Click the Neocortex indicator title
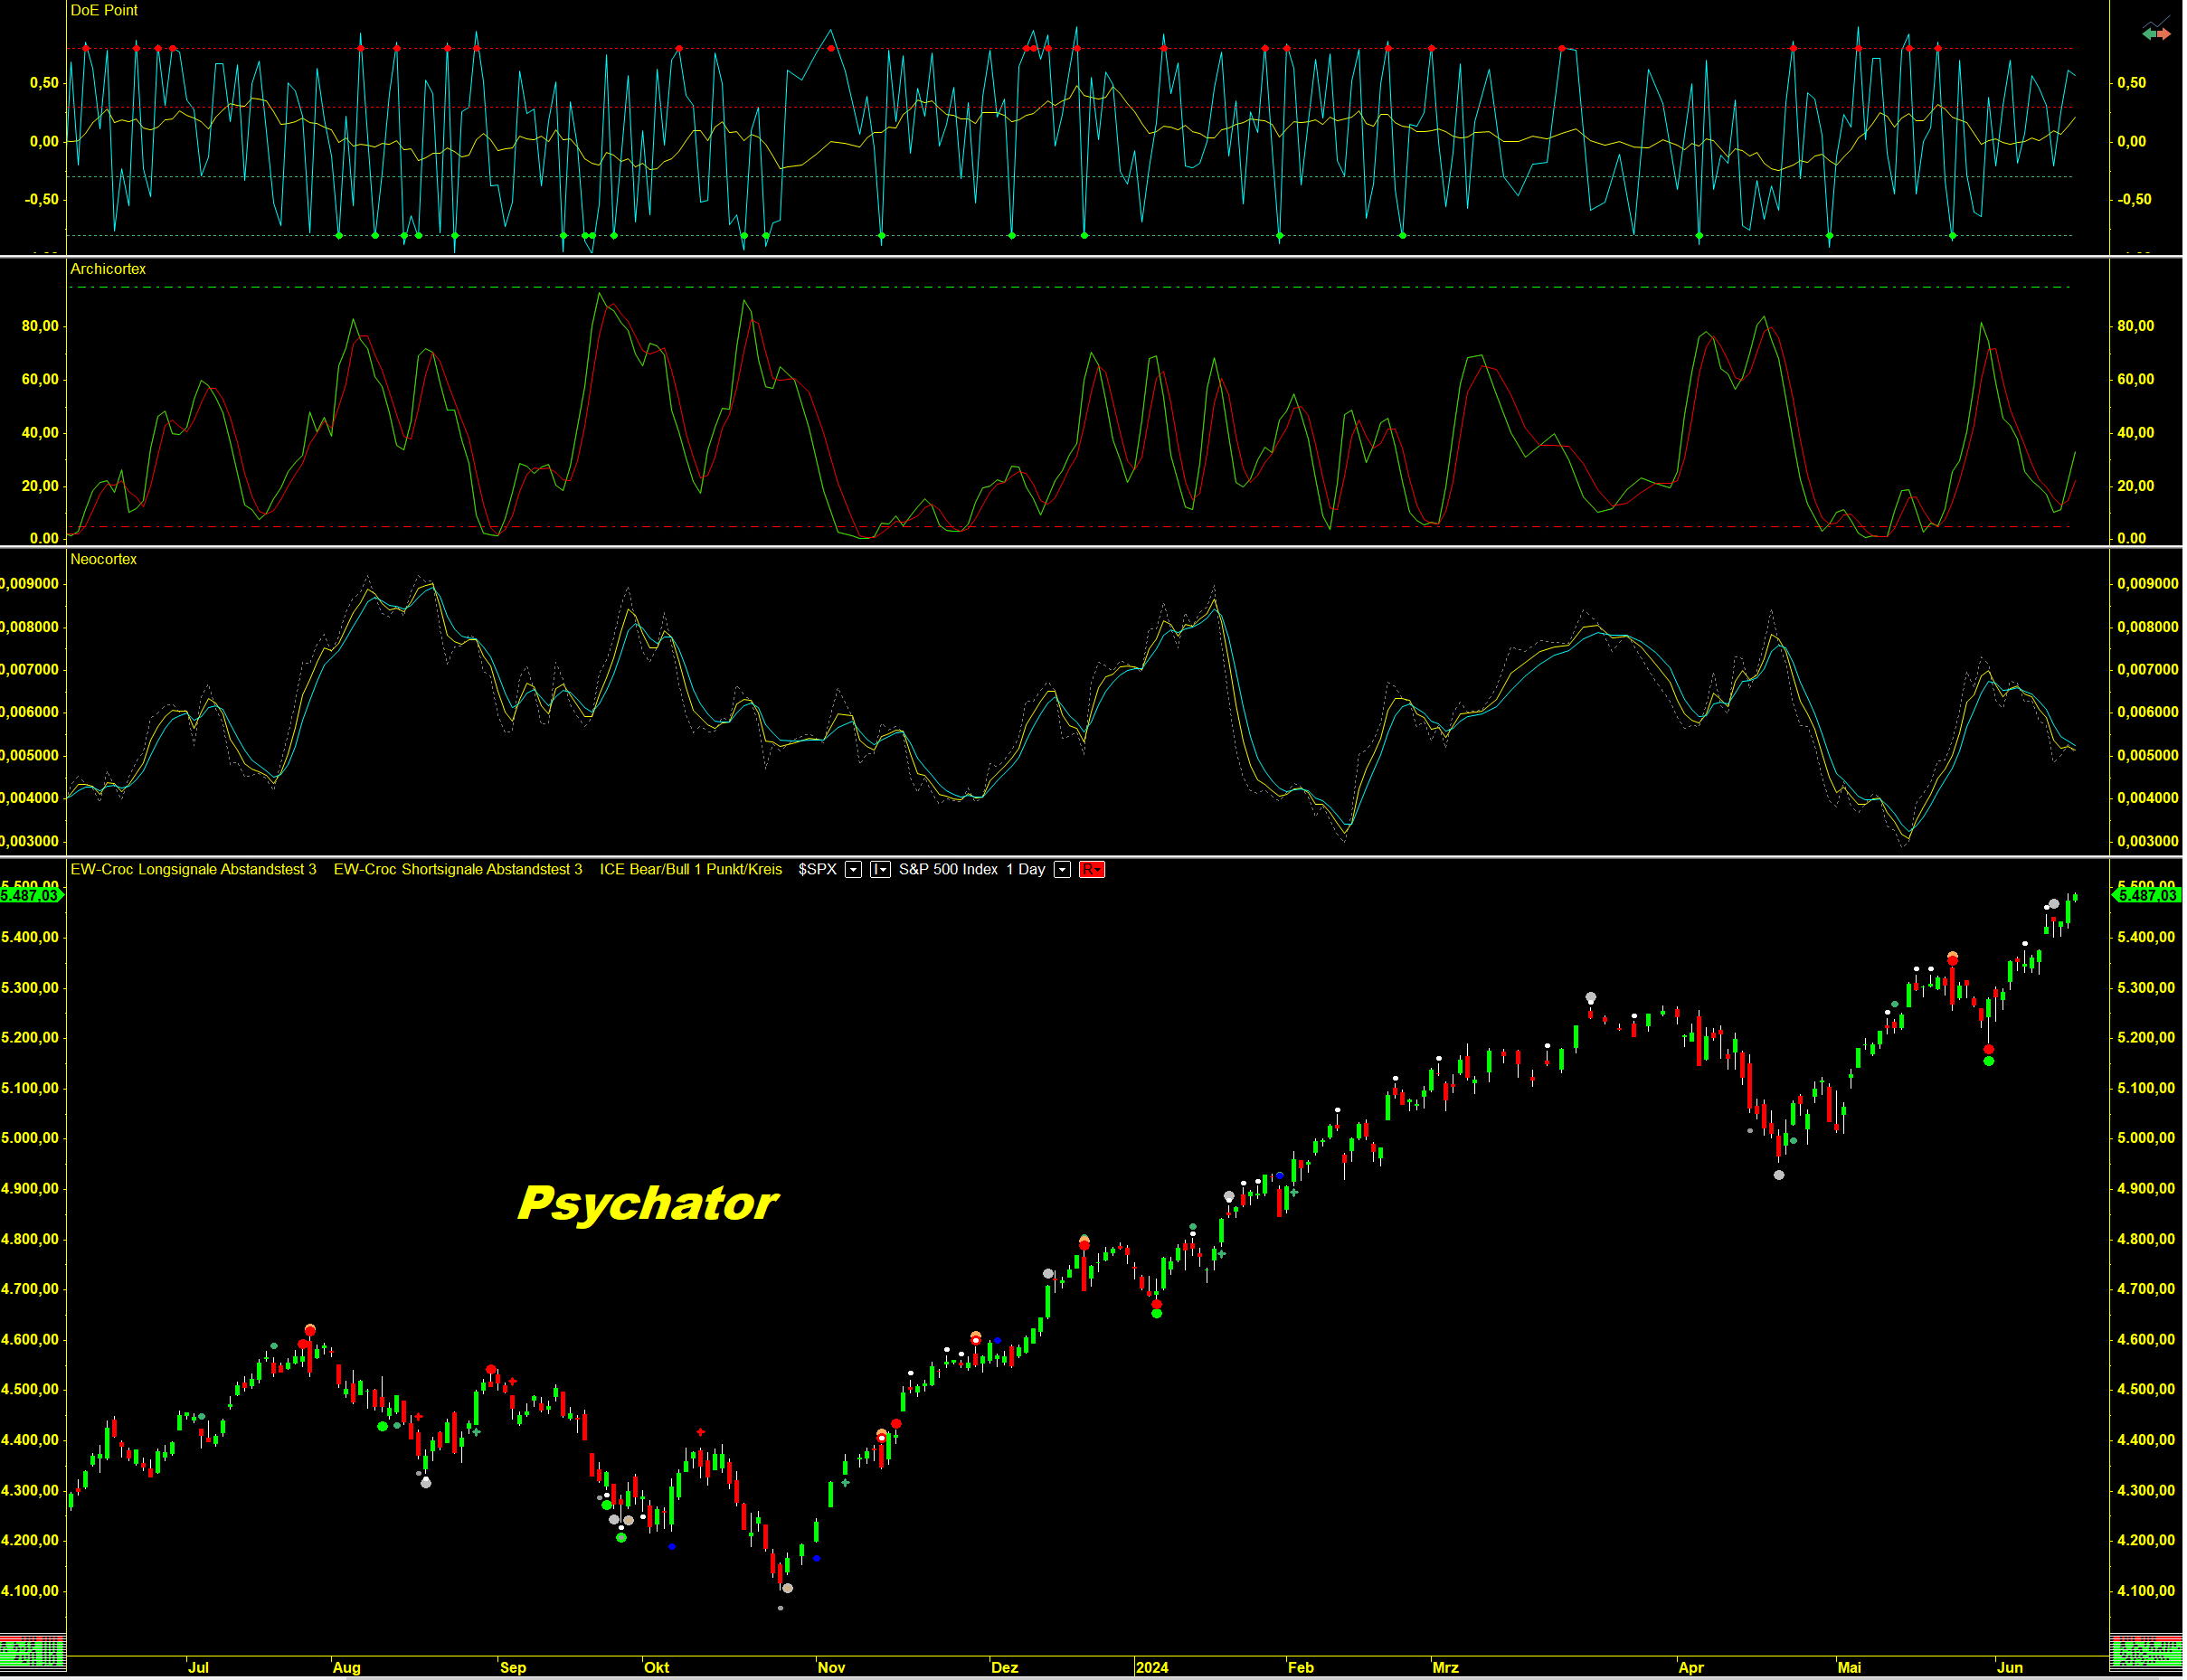 pos(103,559)
